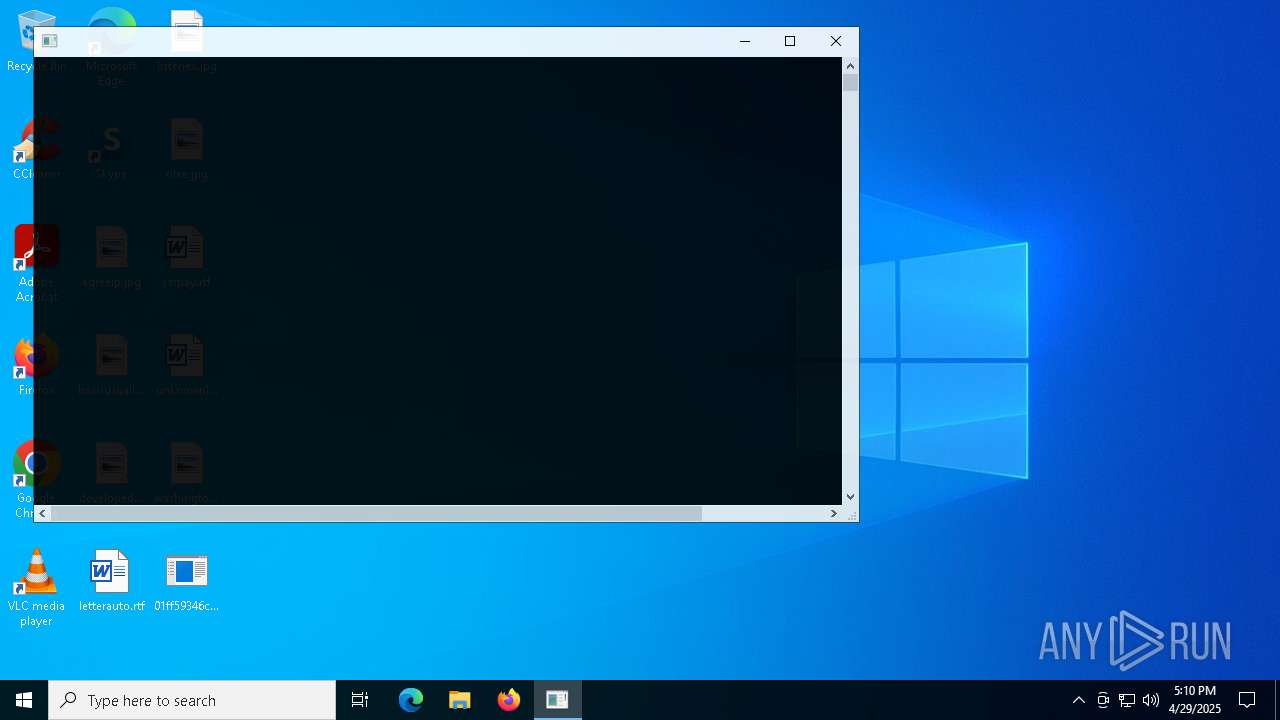
Task: Maximize the dark application window
Action: tap(790, 41)
